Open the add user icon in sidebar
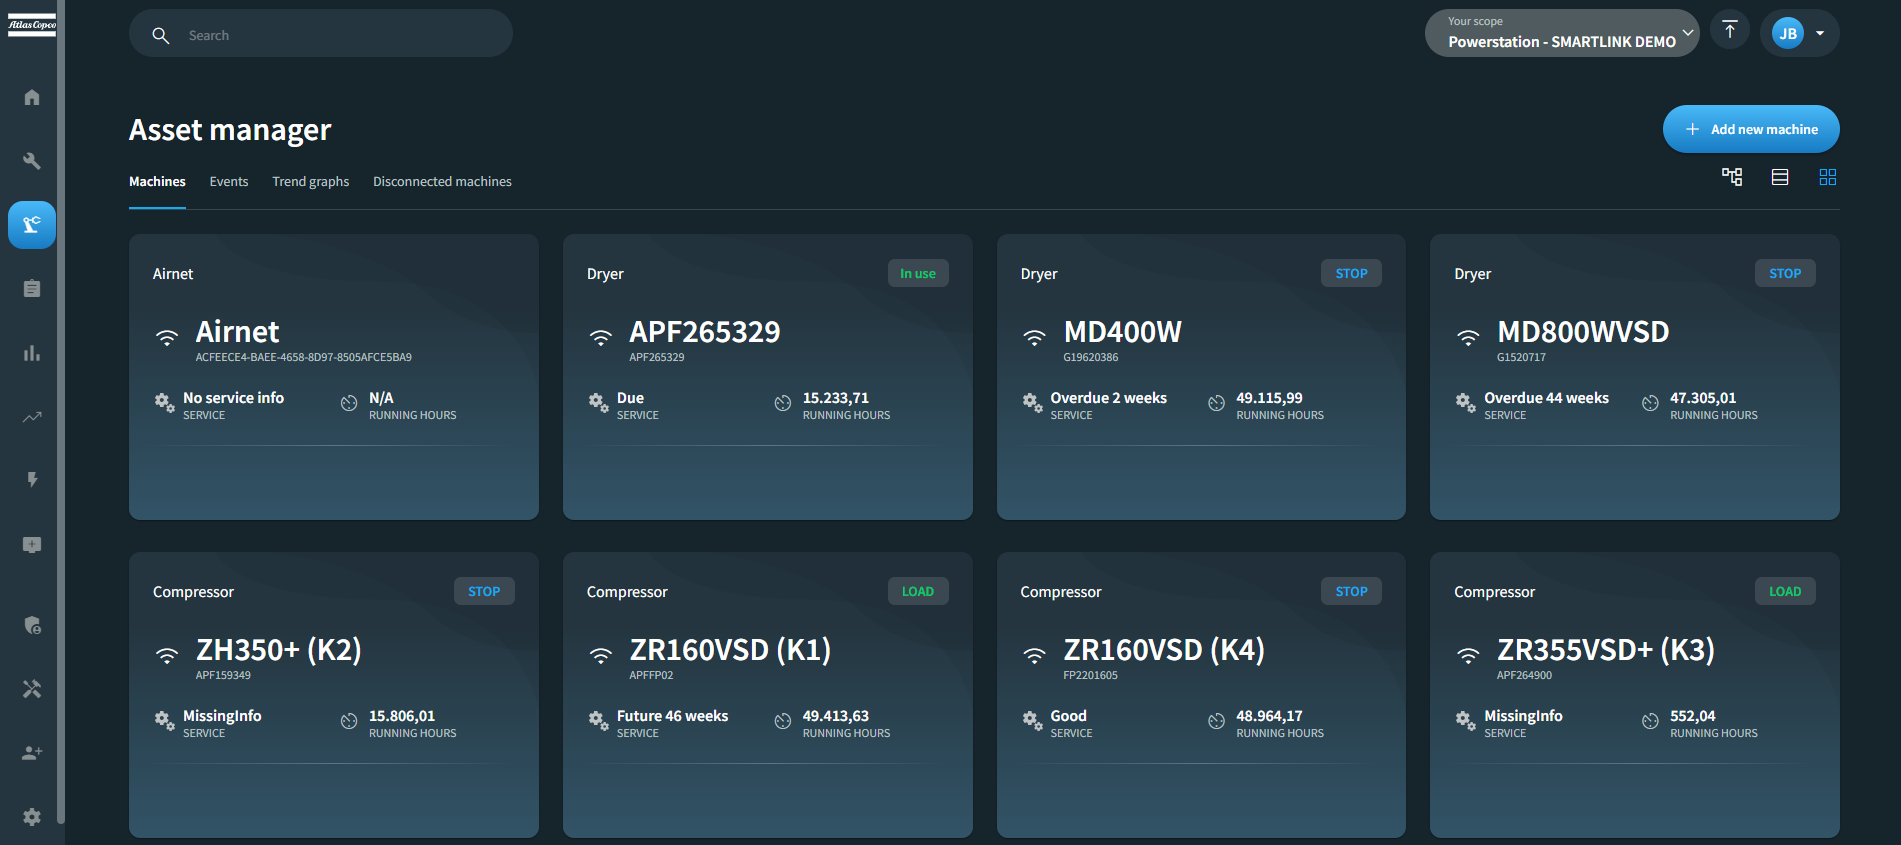The image size is (1901, 845). (x=32, y=752)
